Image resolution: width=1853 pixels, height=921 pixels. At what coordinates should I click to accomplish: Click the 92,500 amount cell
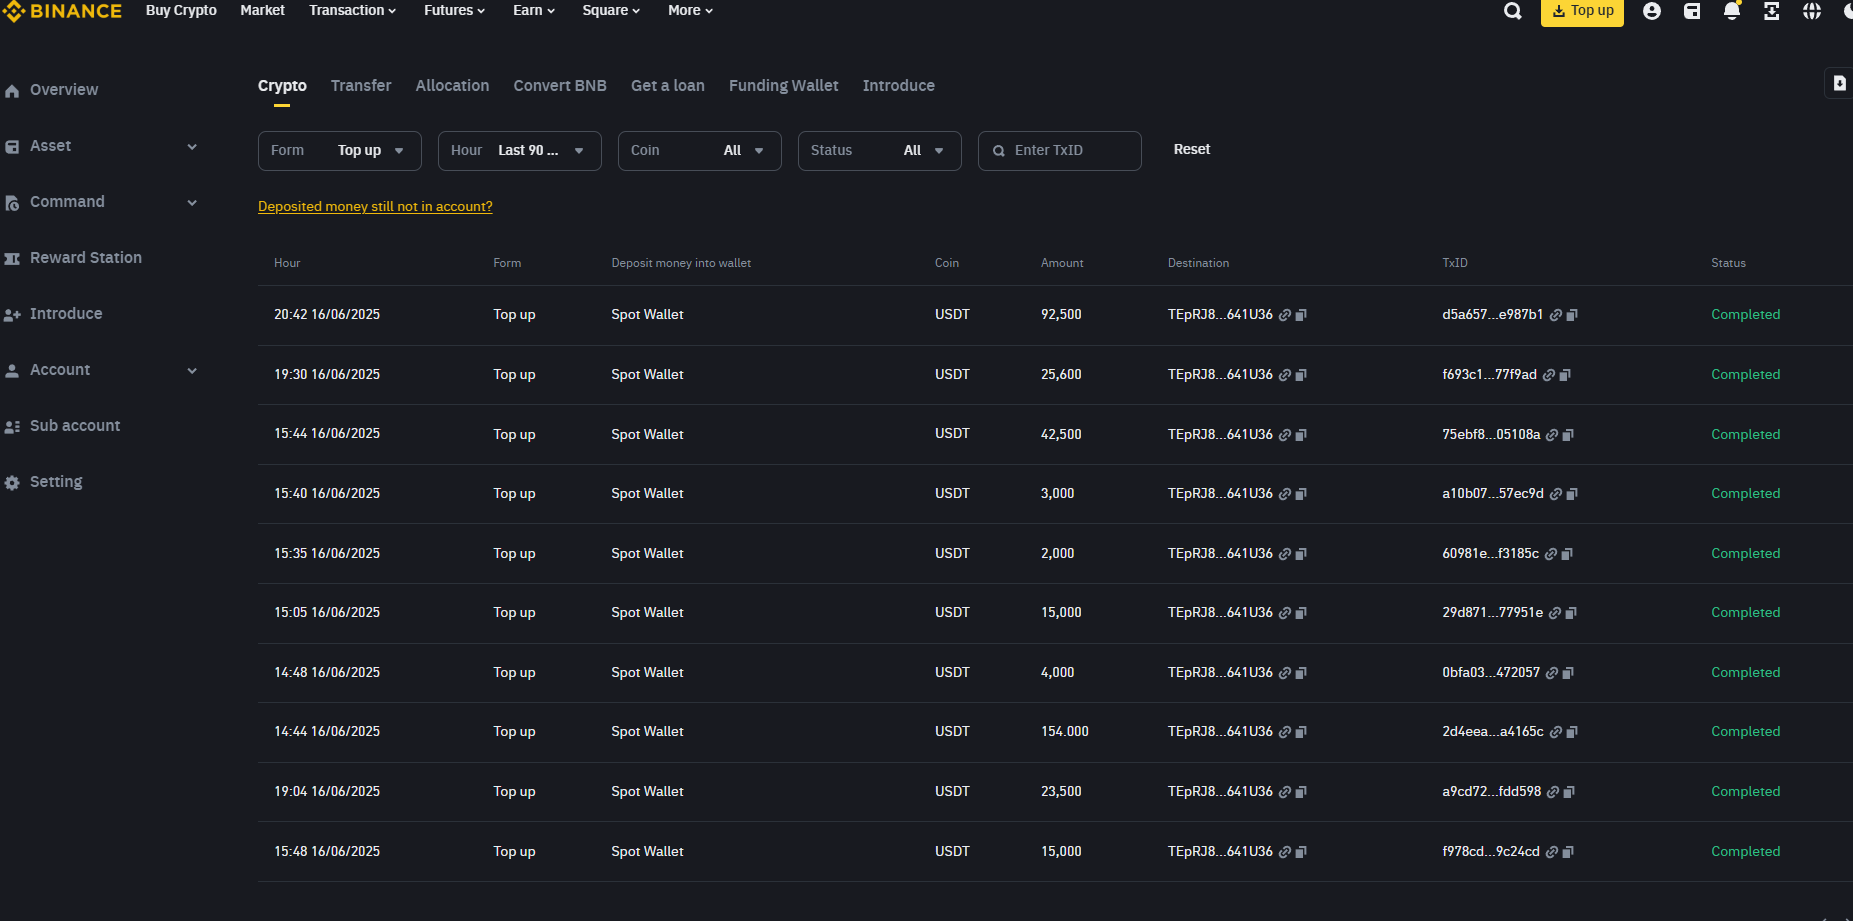tap(1061, 315)
